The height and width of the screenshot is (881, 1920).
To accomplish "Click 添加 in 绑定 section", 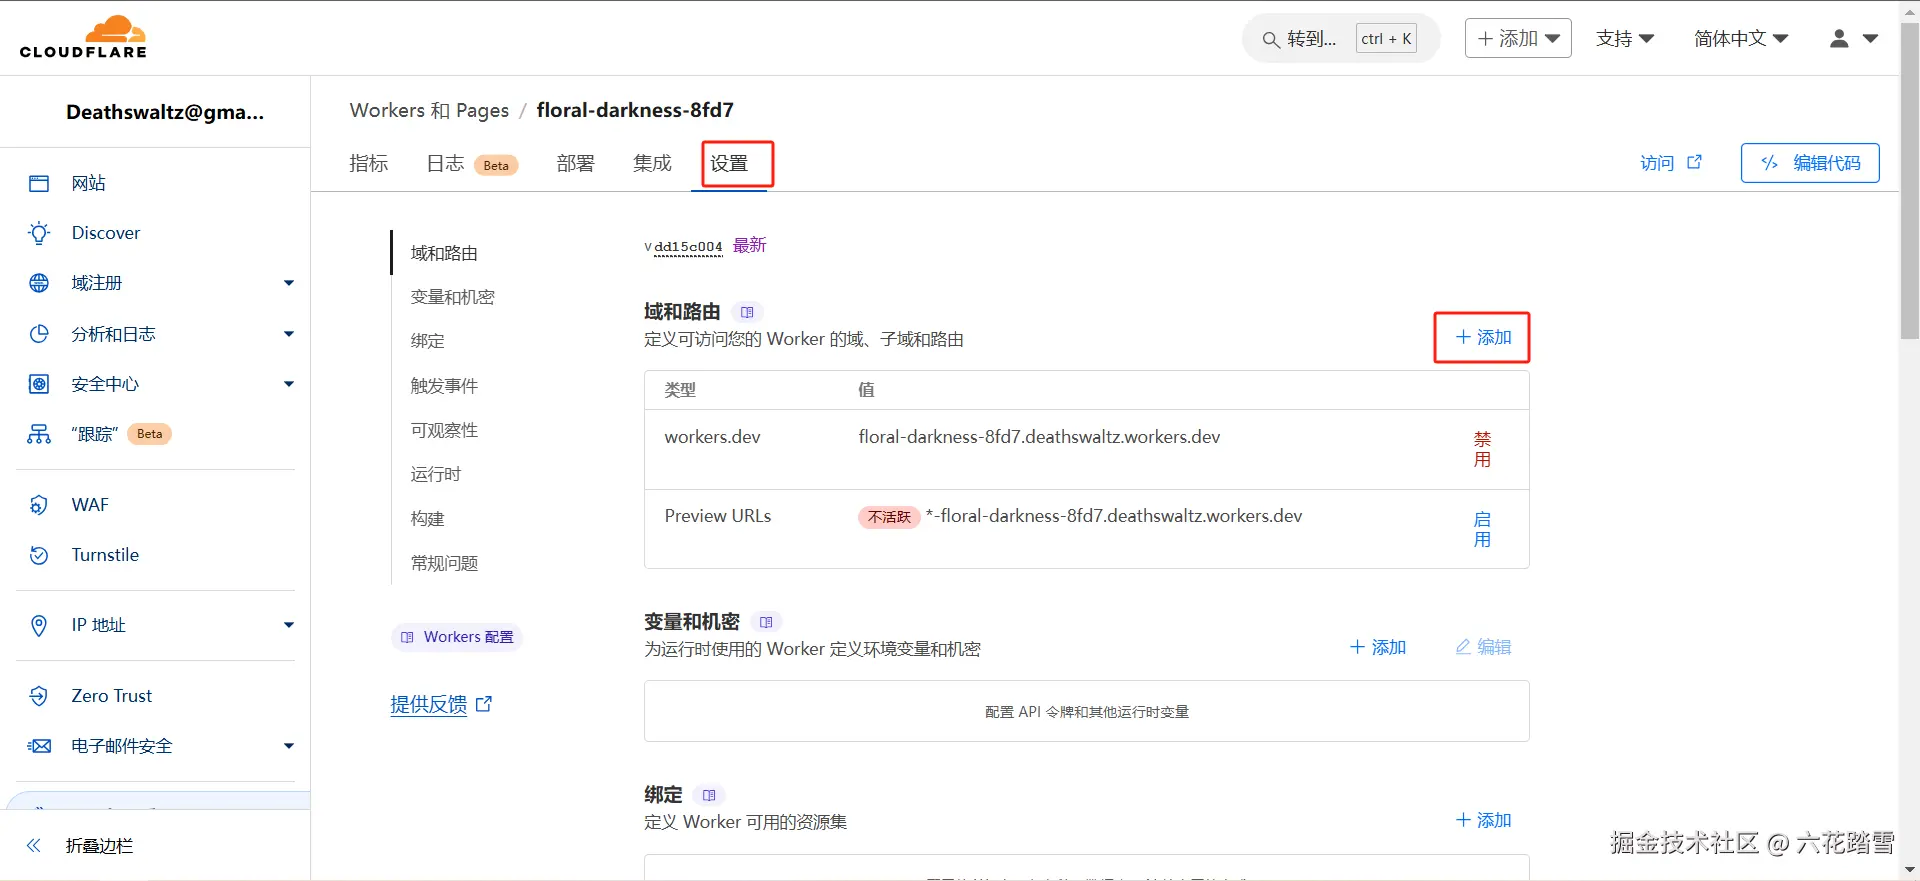I will 1483,820.
